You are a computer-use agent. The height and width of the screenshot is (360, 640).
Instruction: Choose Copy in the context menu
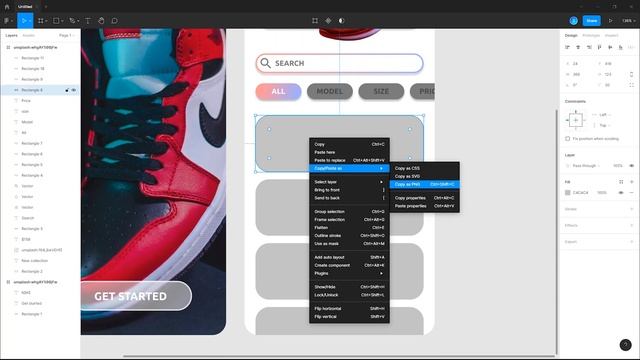(349, 144)
